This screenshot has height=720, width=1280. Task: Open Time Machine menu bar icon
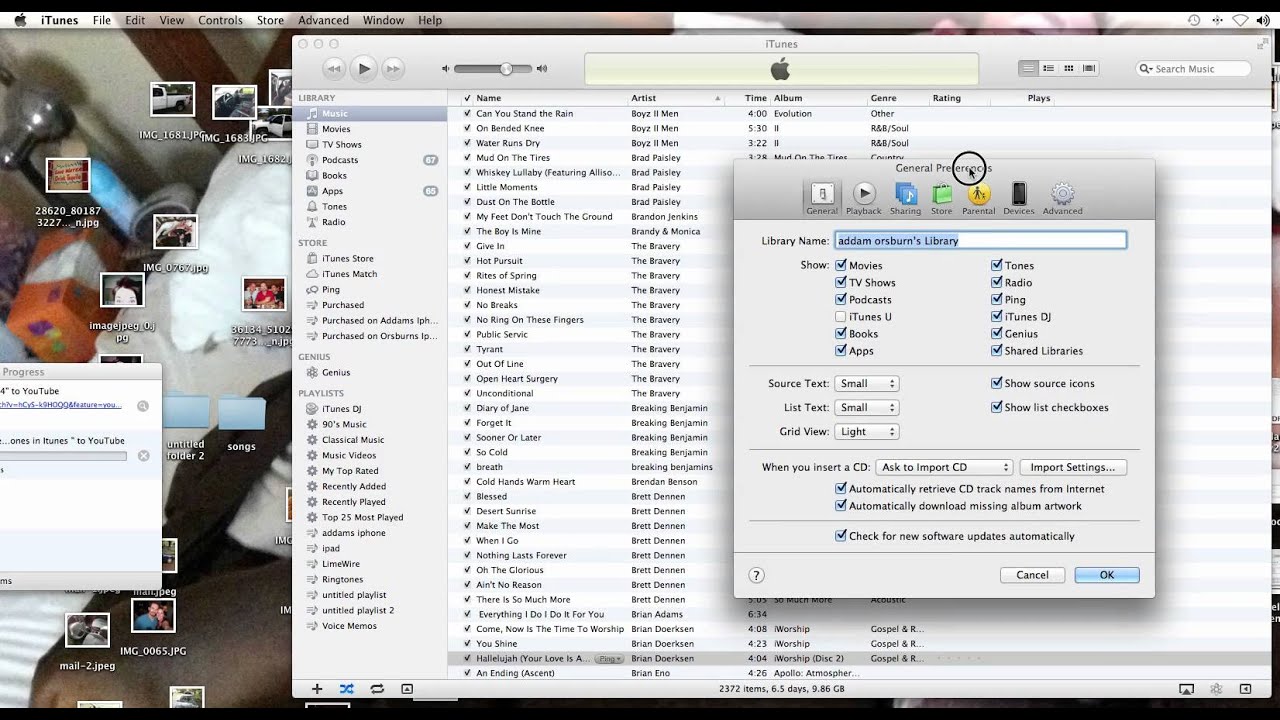point(1194,20)
